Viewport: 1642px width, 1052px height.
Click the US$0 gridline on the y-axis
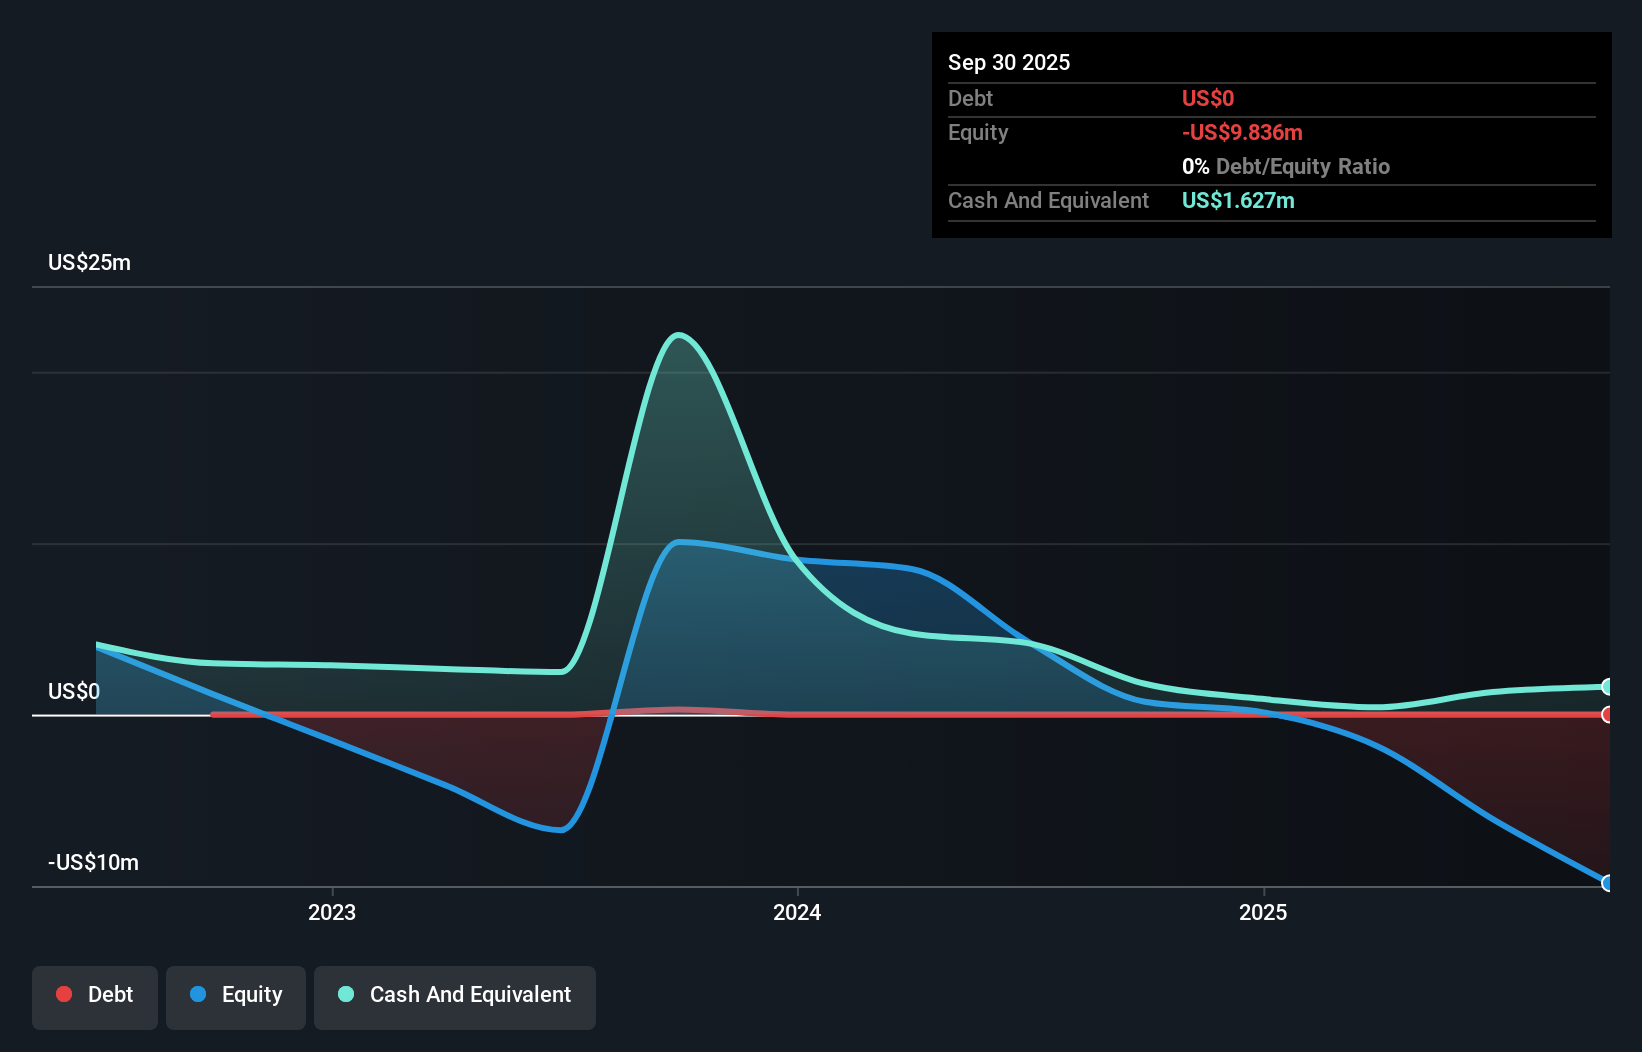[x=75, y=689]
